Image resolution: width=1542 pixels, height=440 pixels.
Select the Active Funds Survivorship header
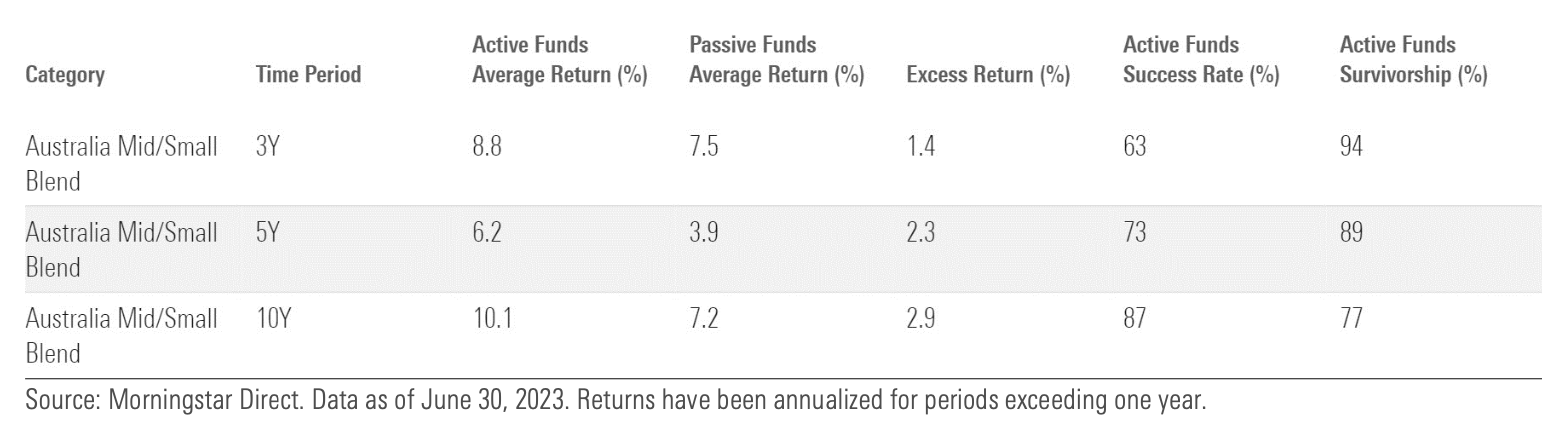click(1413, 60)
